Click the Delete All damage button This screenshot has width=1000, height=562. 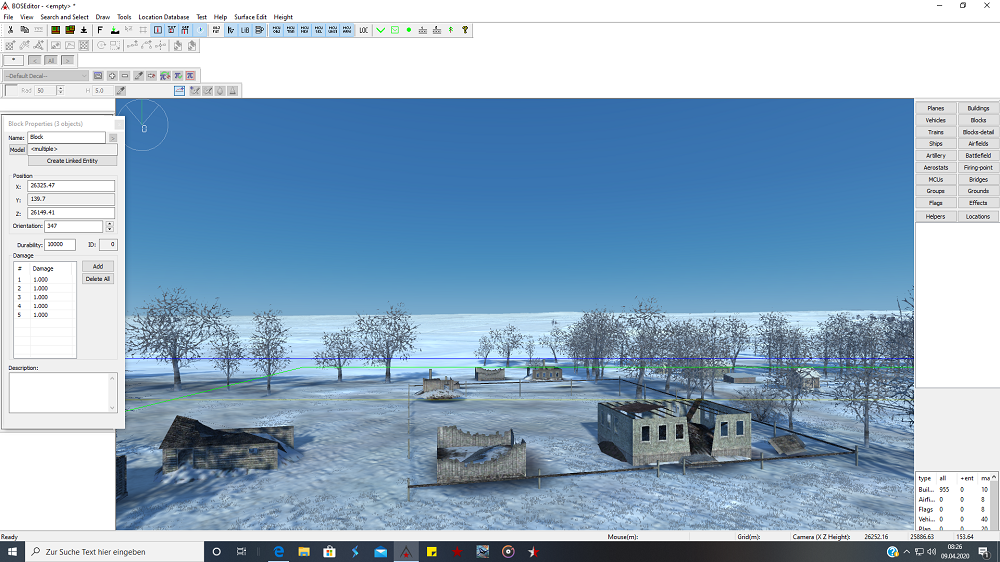[98, 279]
